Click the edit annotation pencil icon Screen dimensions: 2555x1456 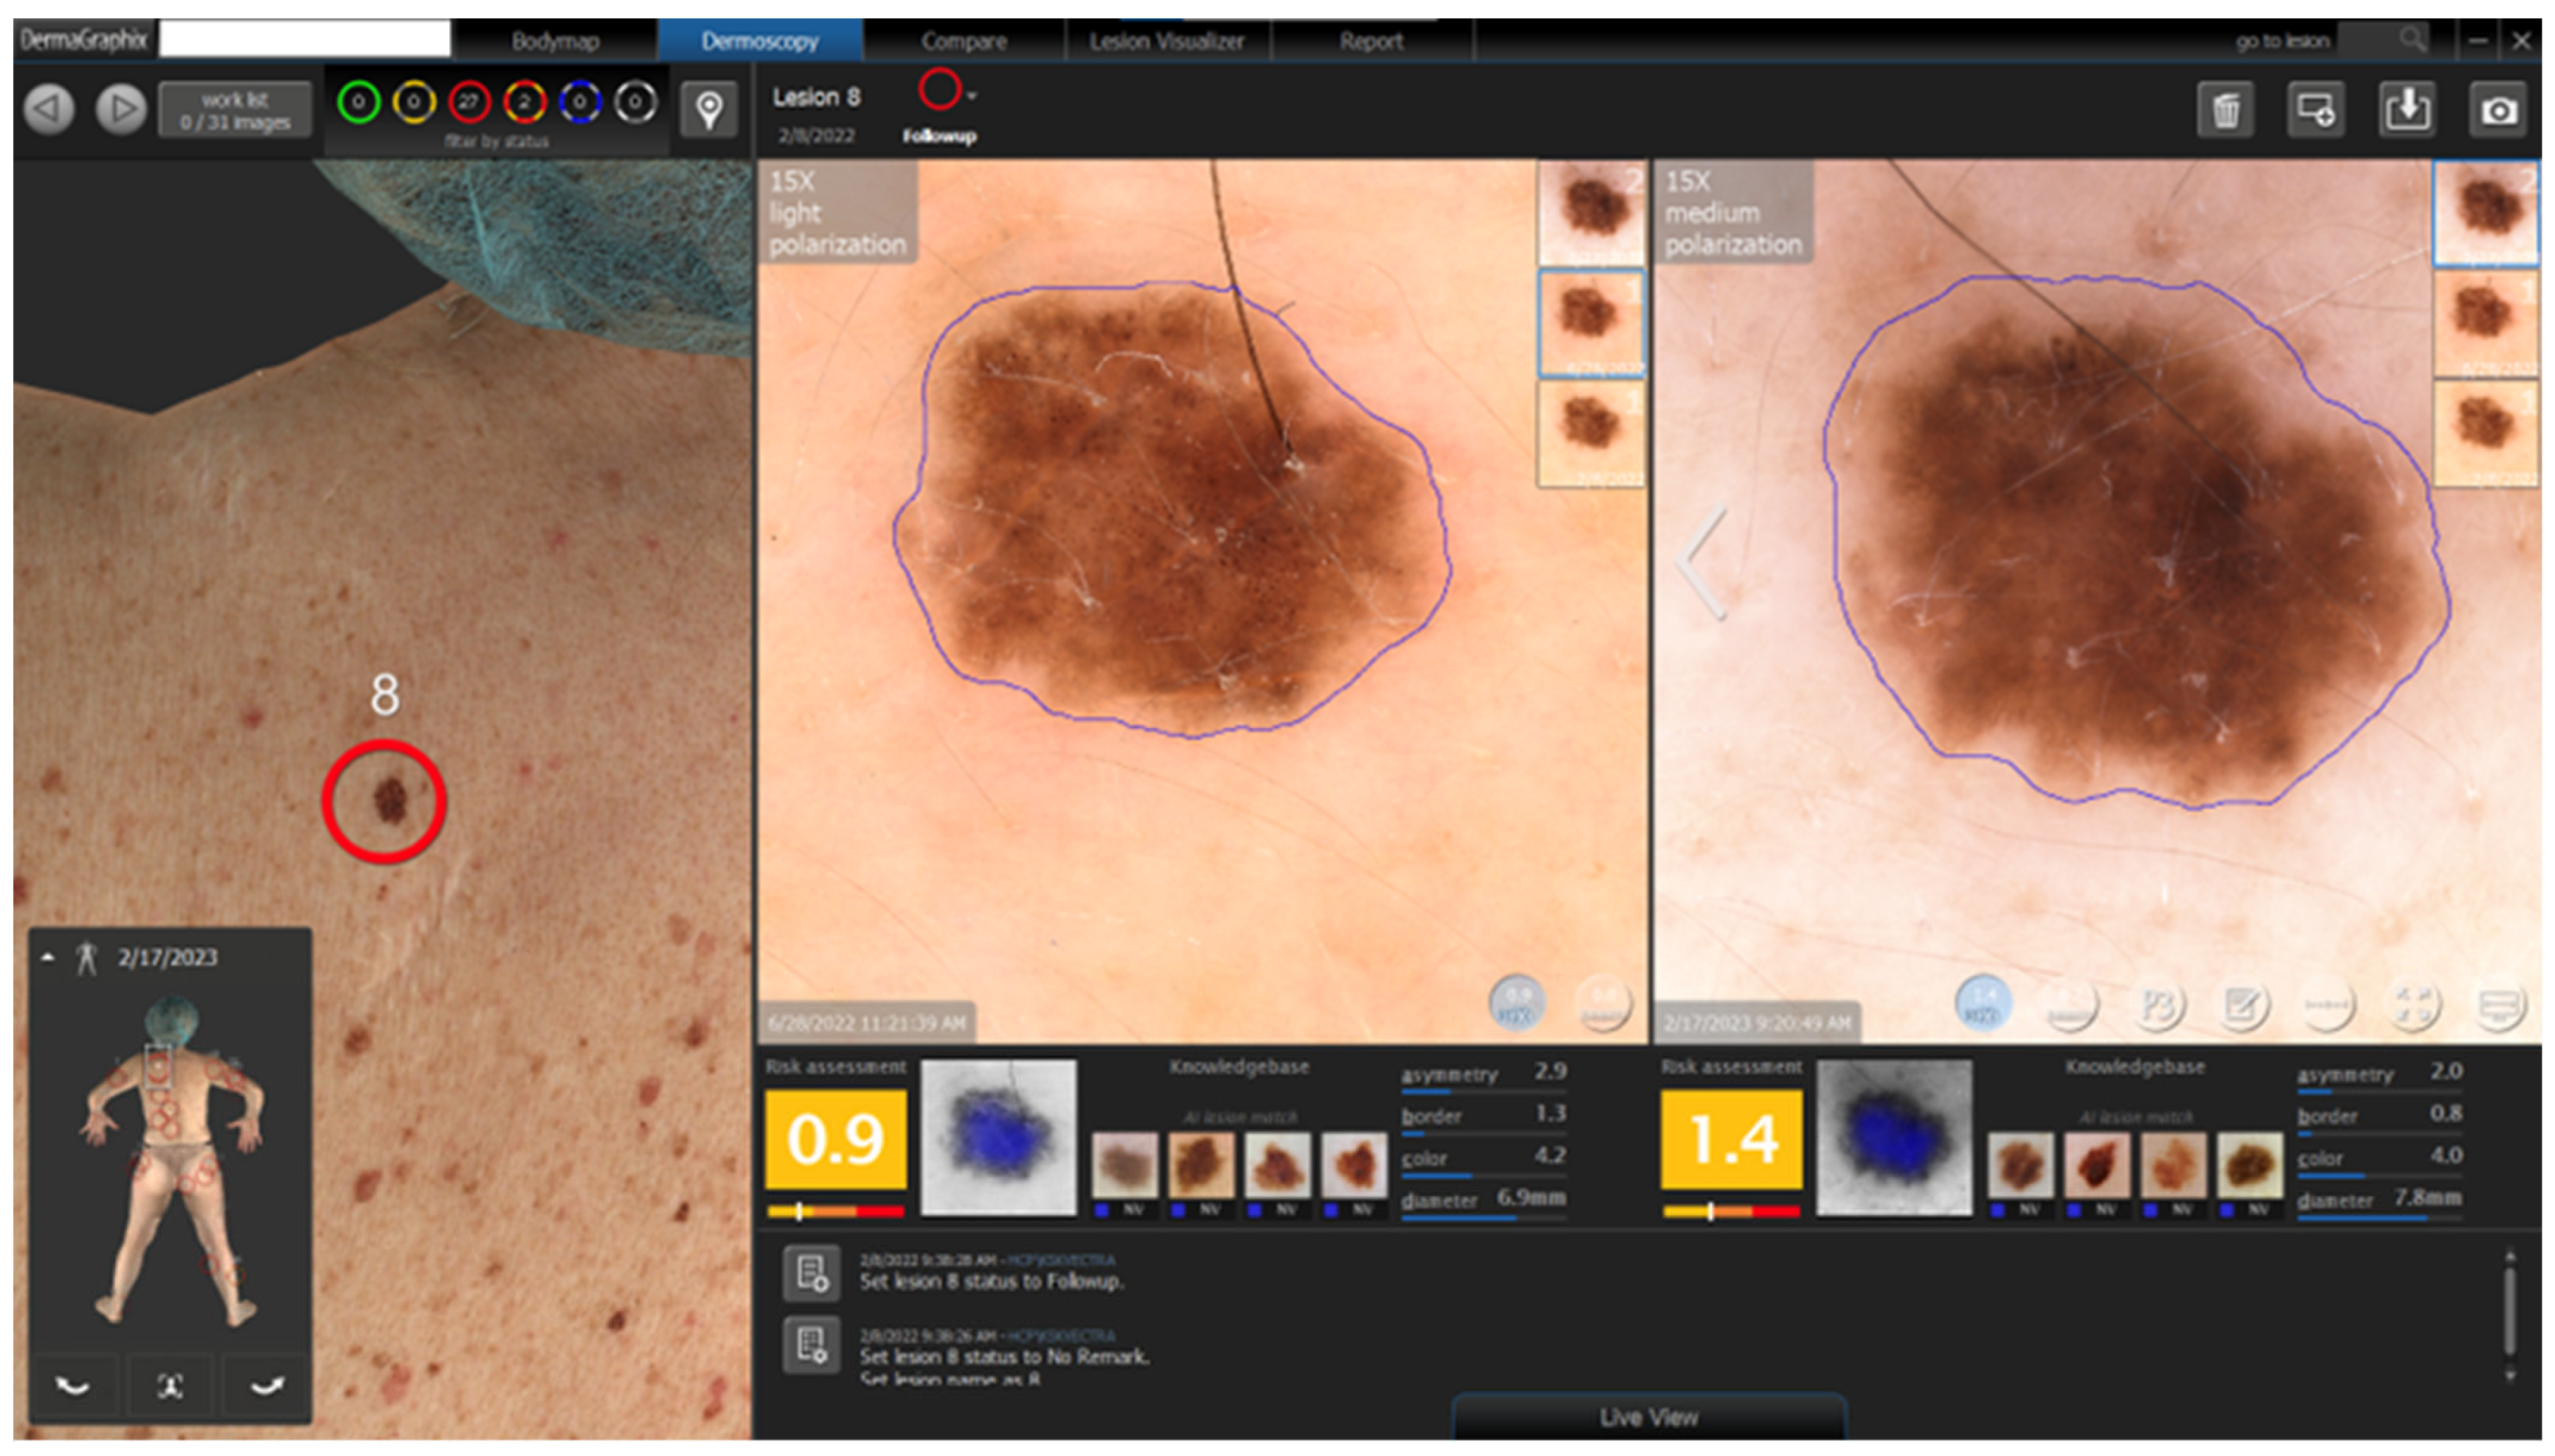coord(2241,1004)
